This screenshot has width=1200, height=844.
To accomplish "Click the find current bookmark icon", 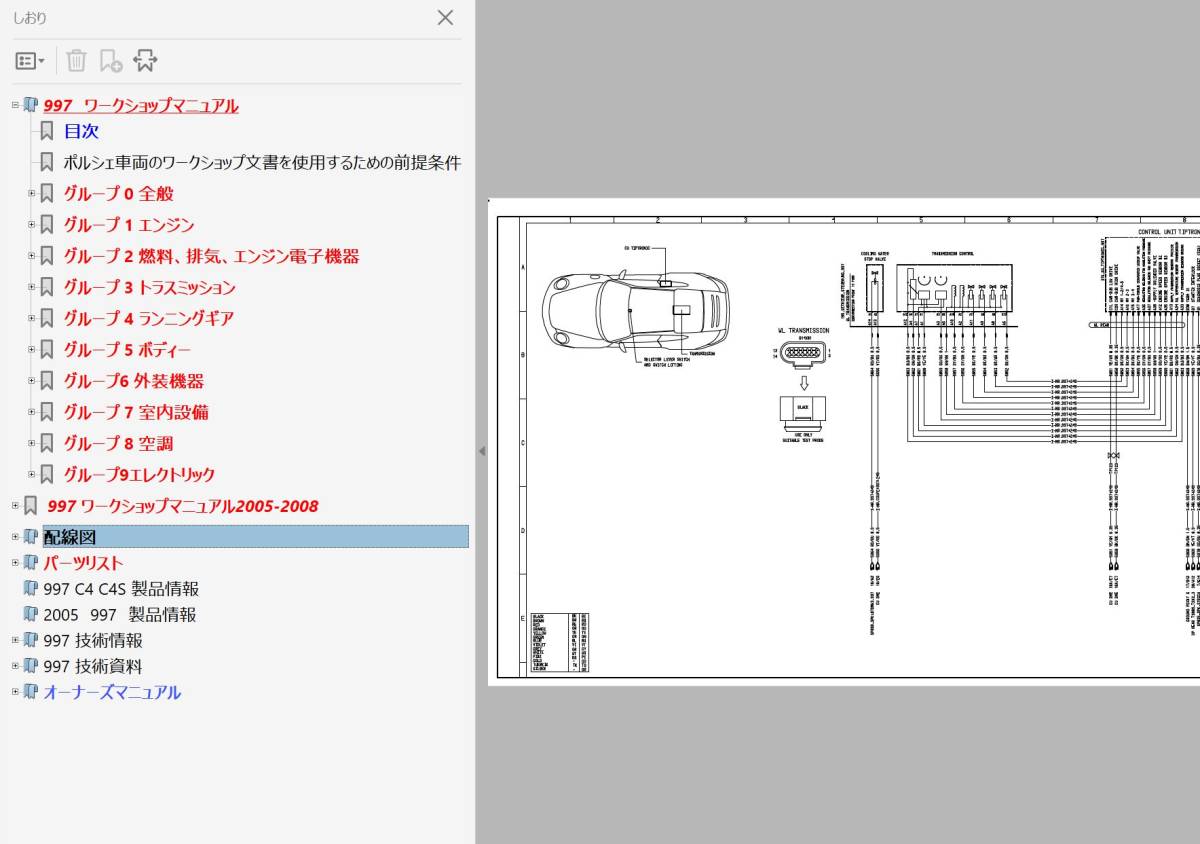I will (x=145, y=61).
